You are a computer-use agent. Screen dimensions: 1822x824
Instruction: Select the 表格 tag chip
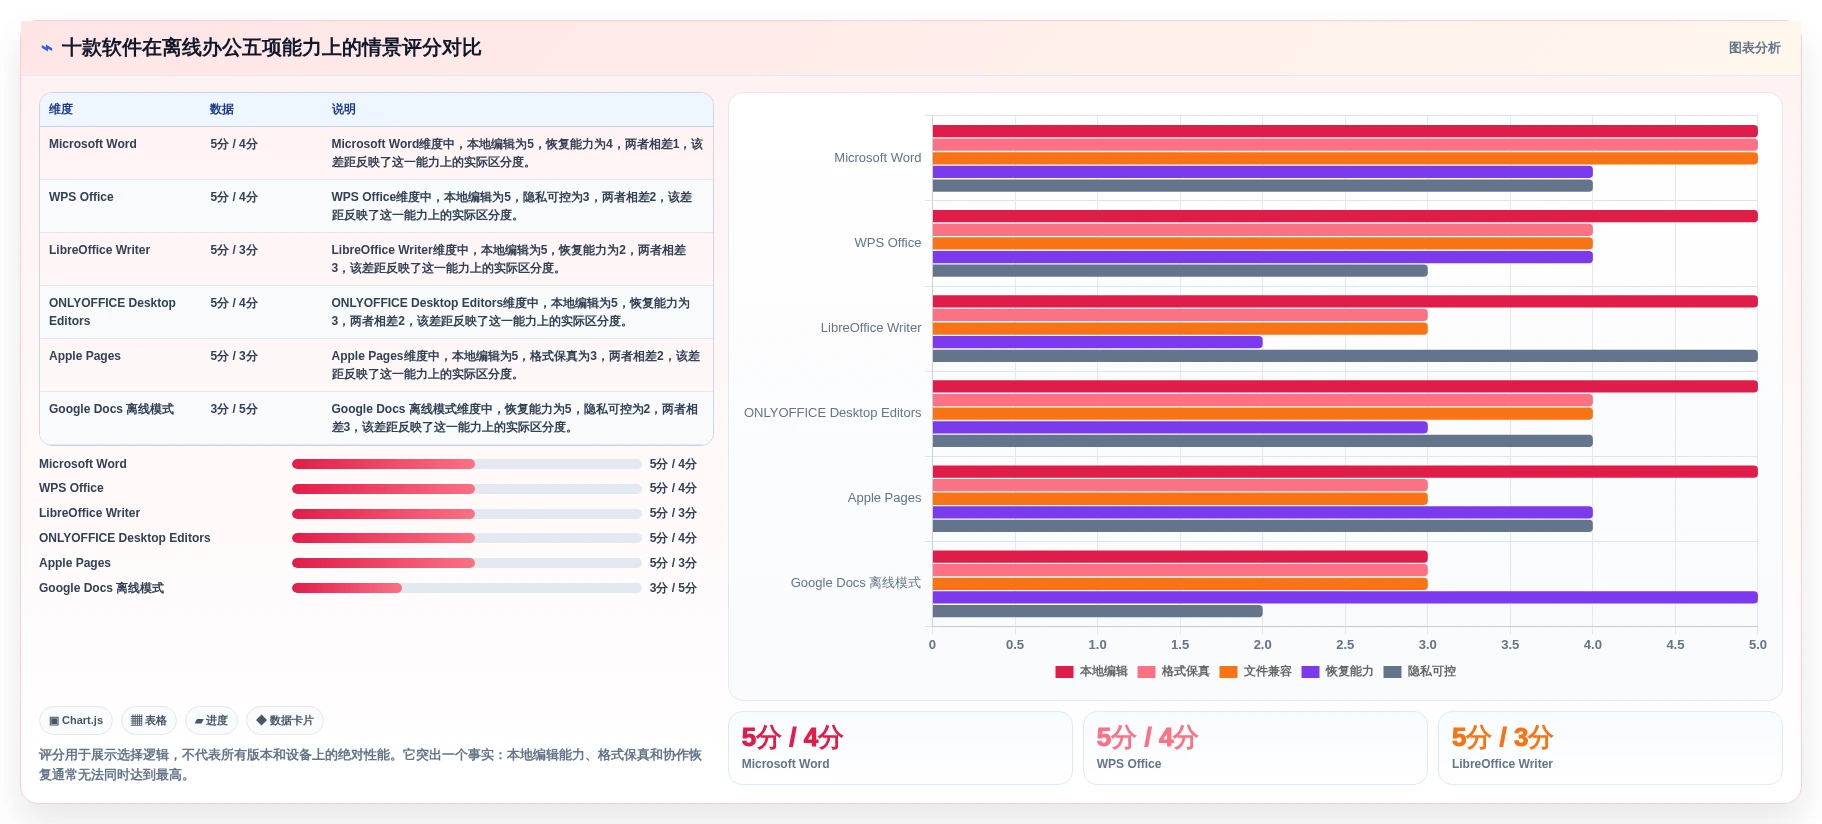[x=149, y=720]
